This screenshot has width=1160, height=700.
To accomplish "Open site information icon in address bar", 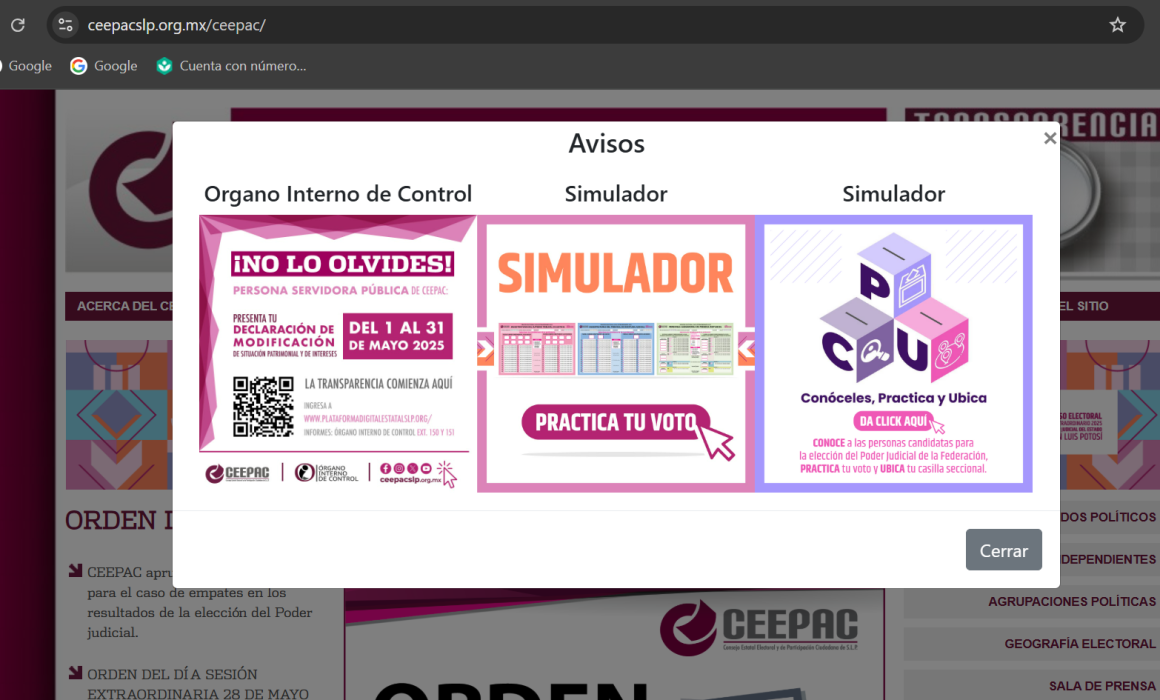I will 66,25.
